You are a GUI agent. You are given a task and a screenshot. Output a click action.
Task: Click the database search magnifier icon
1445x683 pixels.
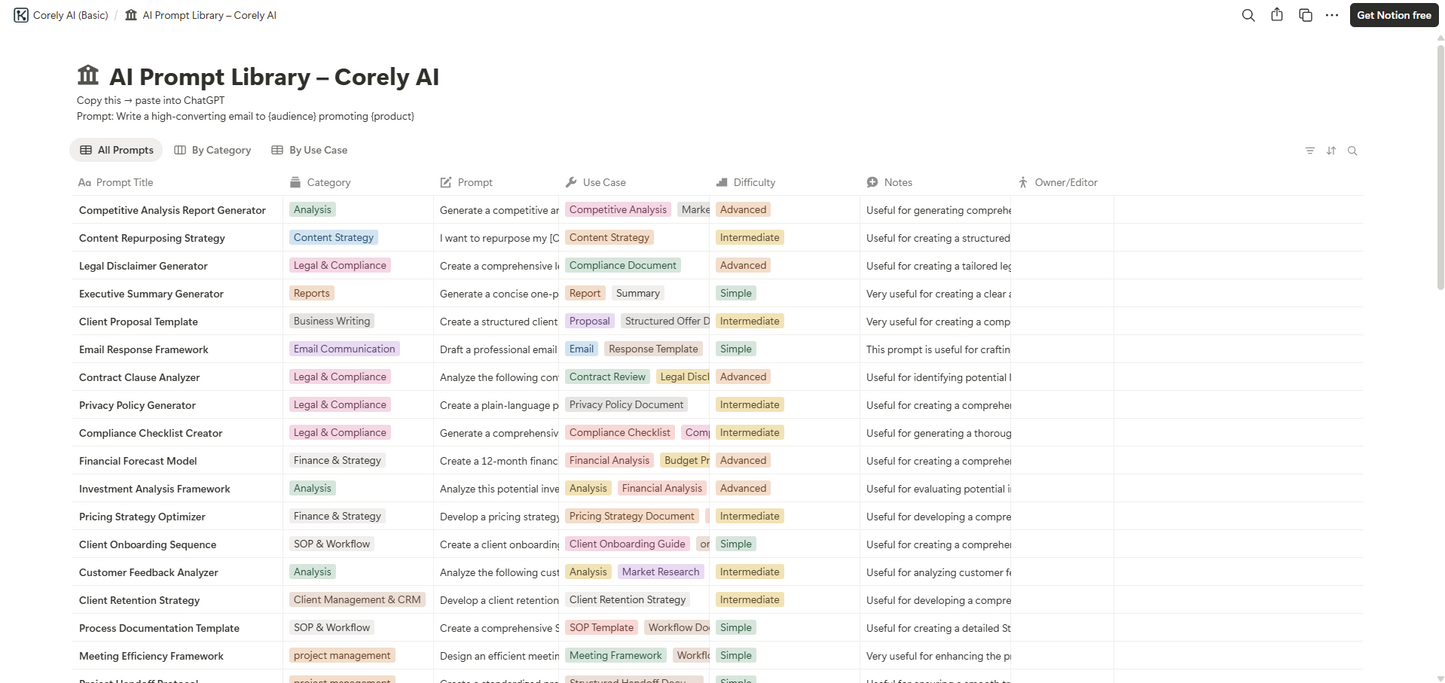1352,151
